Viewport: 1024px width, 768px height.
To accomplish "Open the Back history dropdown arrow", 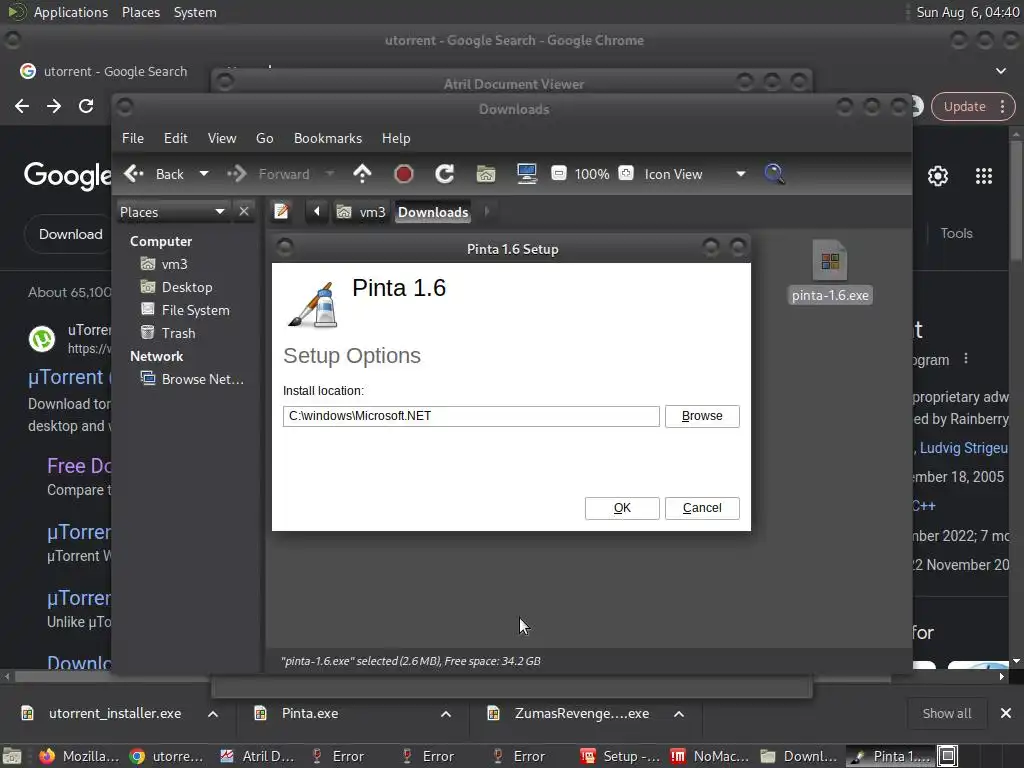I will tap(204, 174).
